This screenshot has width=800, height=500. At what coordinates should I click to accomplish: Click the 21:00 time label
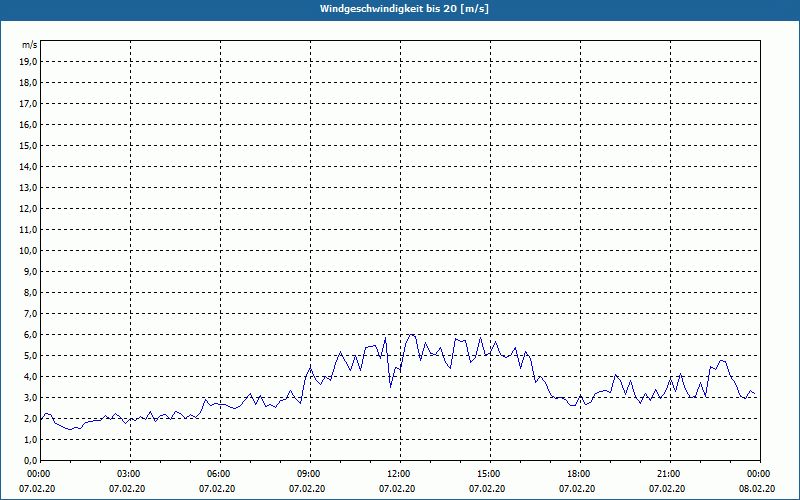point(670,474)
